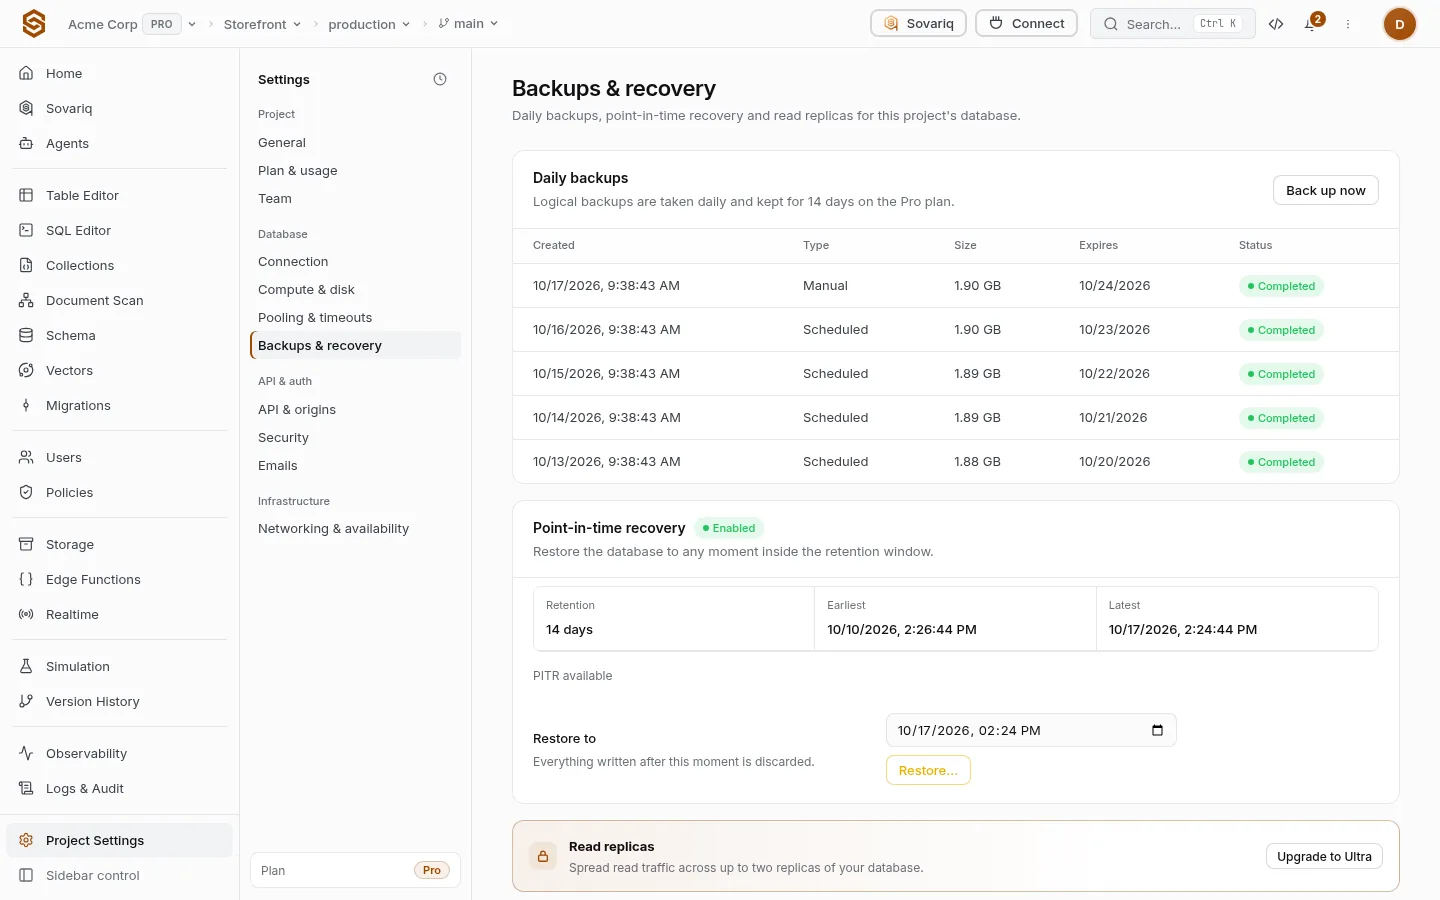Click the Plan Pro badge

click(x=432, y=870)
